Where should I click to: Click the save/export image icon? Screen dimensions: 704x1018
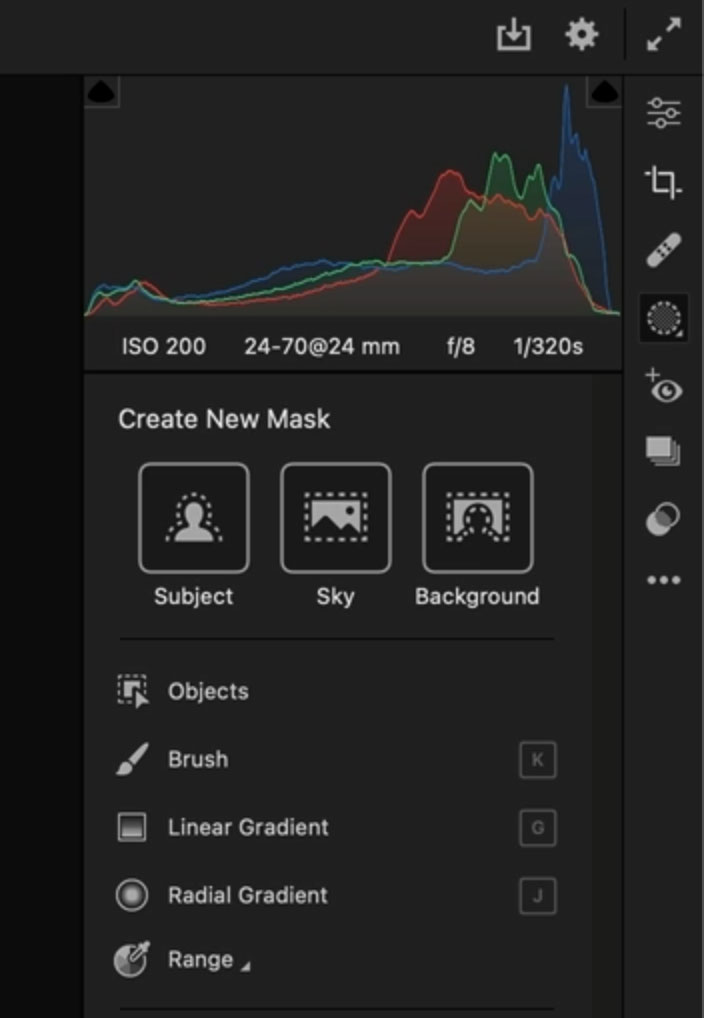tap(514, 34)
